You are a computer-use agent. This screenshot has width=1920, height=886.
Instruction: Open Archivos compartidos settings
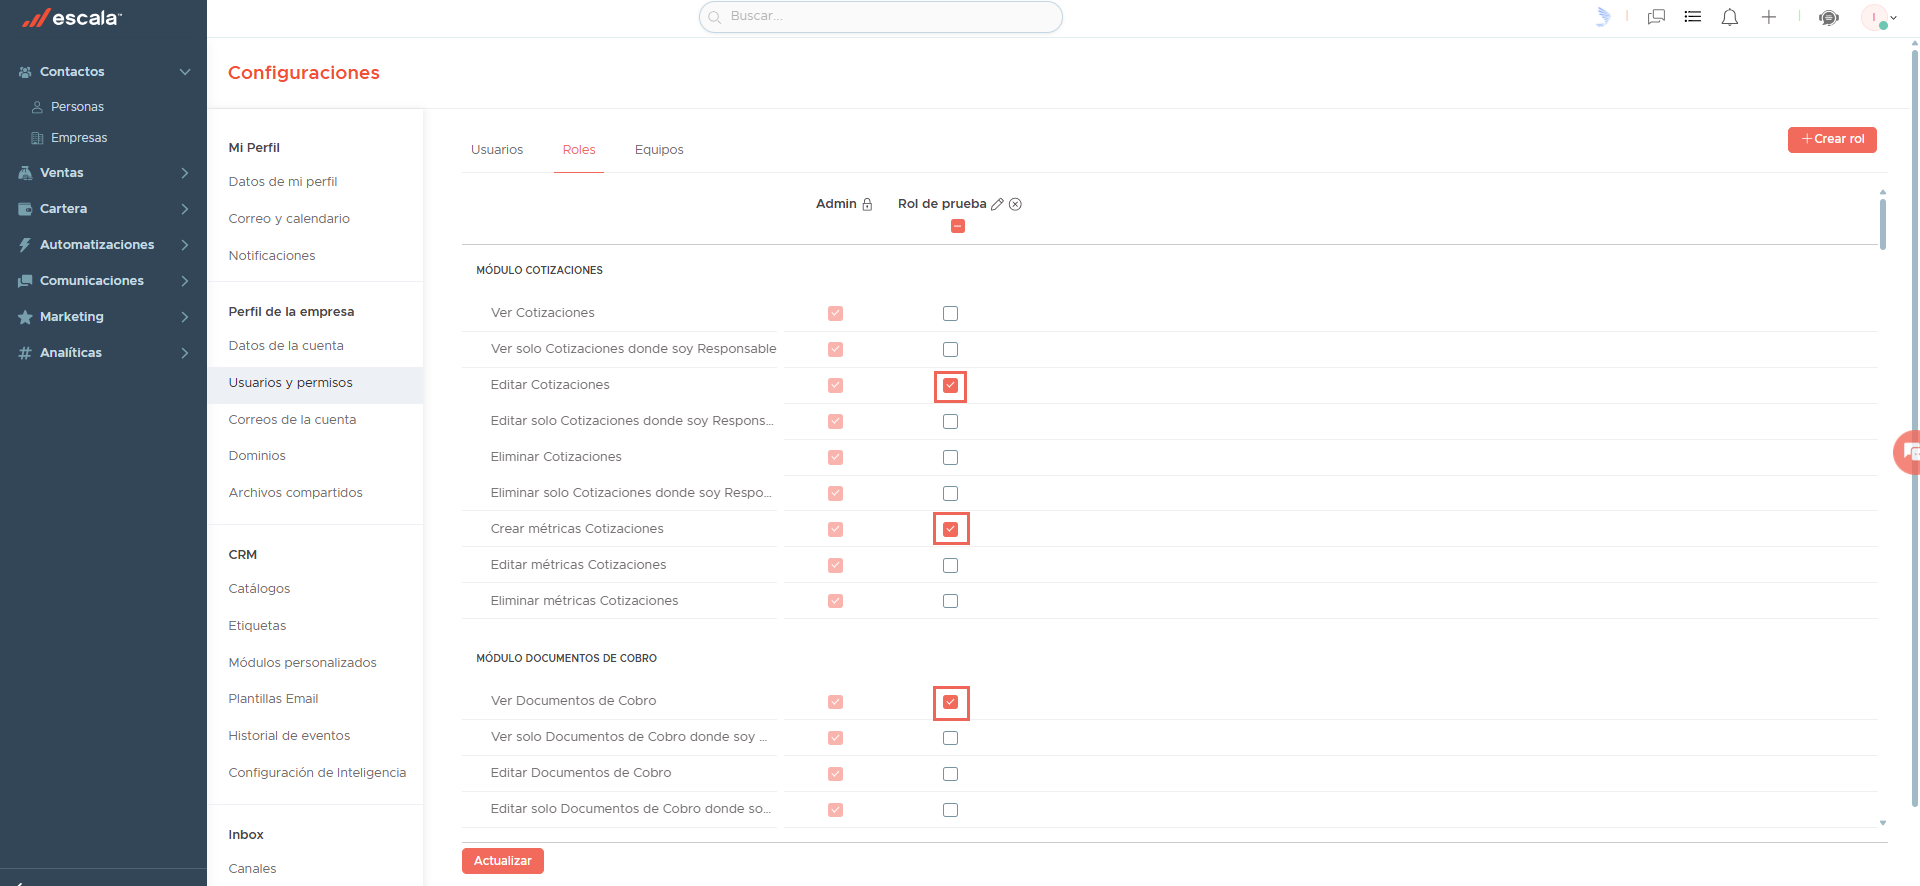click(295, 493)
